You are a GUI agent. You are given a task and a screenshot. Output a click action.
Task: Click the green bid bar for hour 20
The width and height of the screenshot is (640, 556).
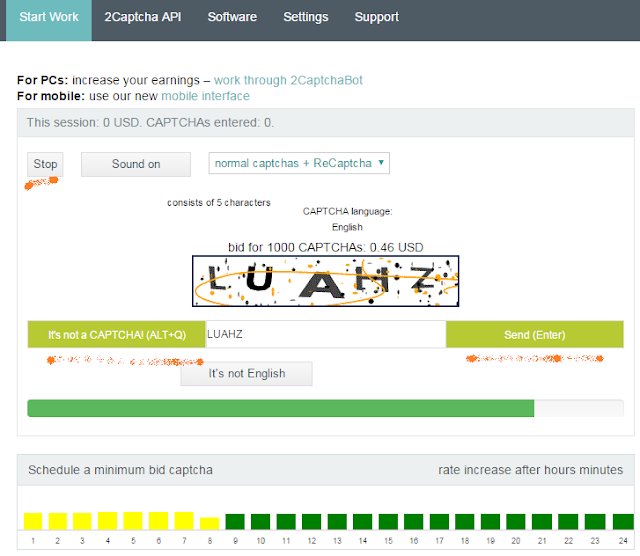point(516,522)
